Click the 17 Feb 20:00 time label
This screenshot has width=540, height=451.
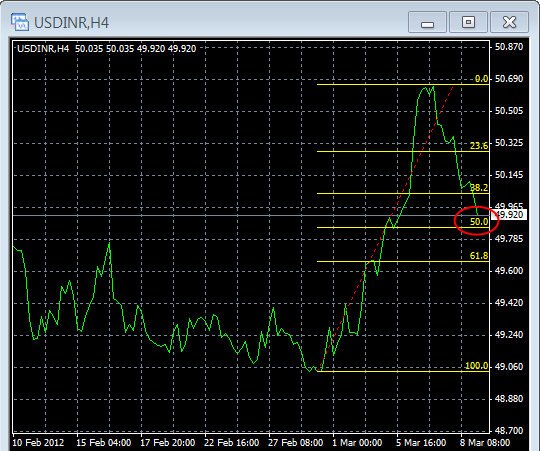(x=168, y=443)
